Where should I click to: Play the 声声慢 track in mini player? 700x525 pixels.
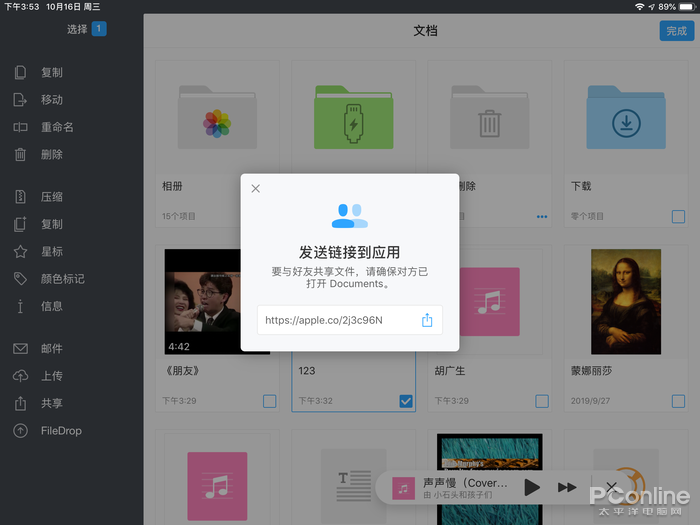pyautogui.click(x=531, y=487)
